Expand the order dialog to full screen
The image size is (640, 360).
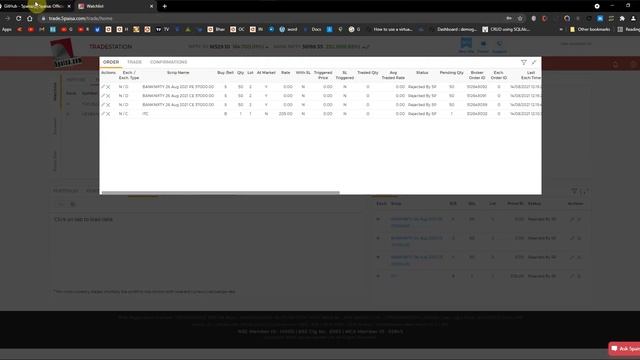click(x=534, y=62)
